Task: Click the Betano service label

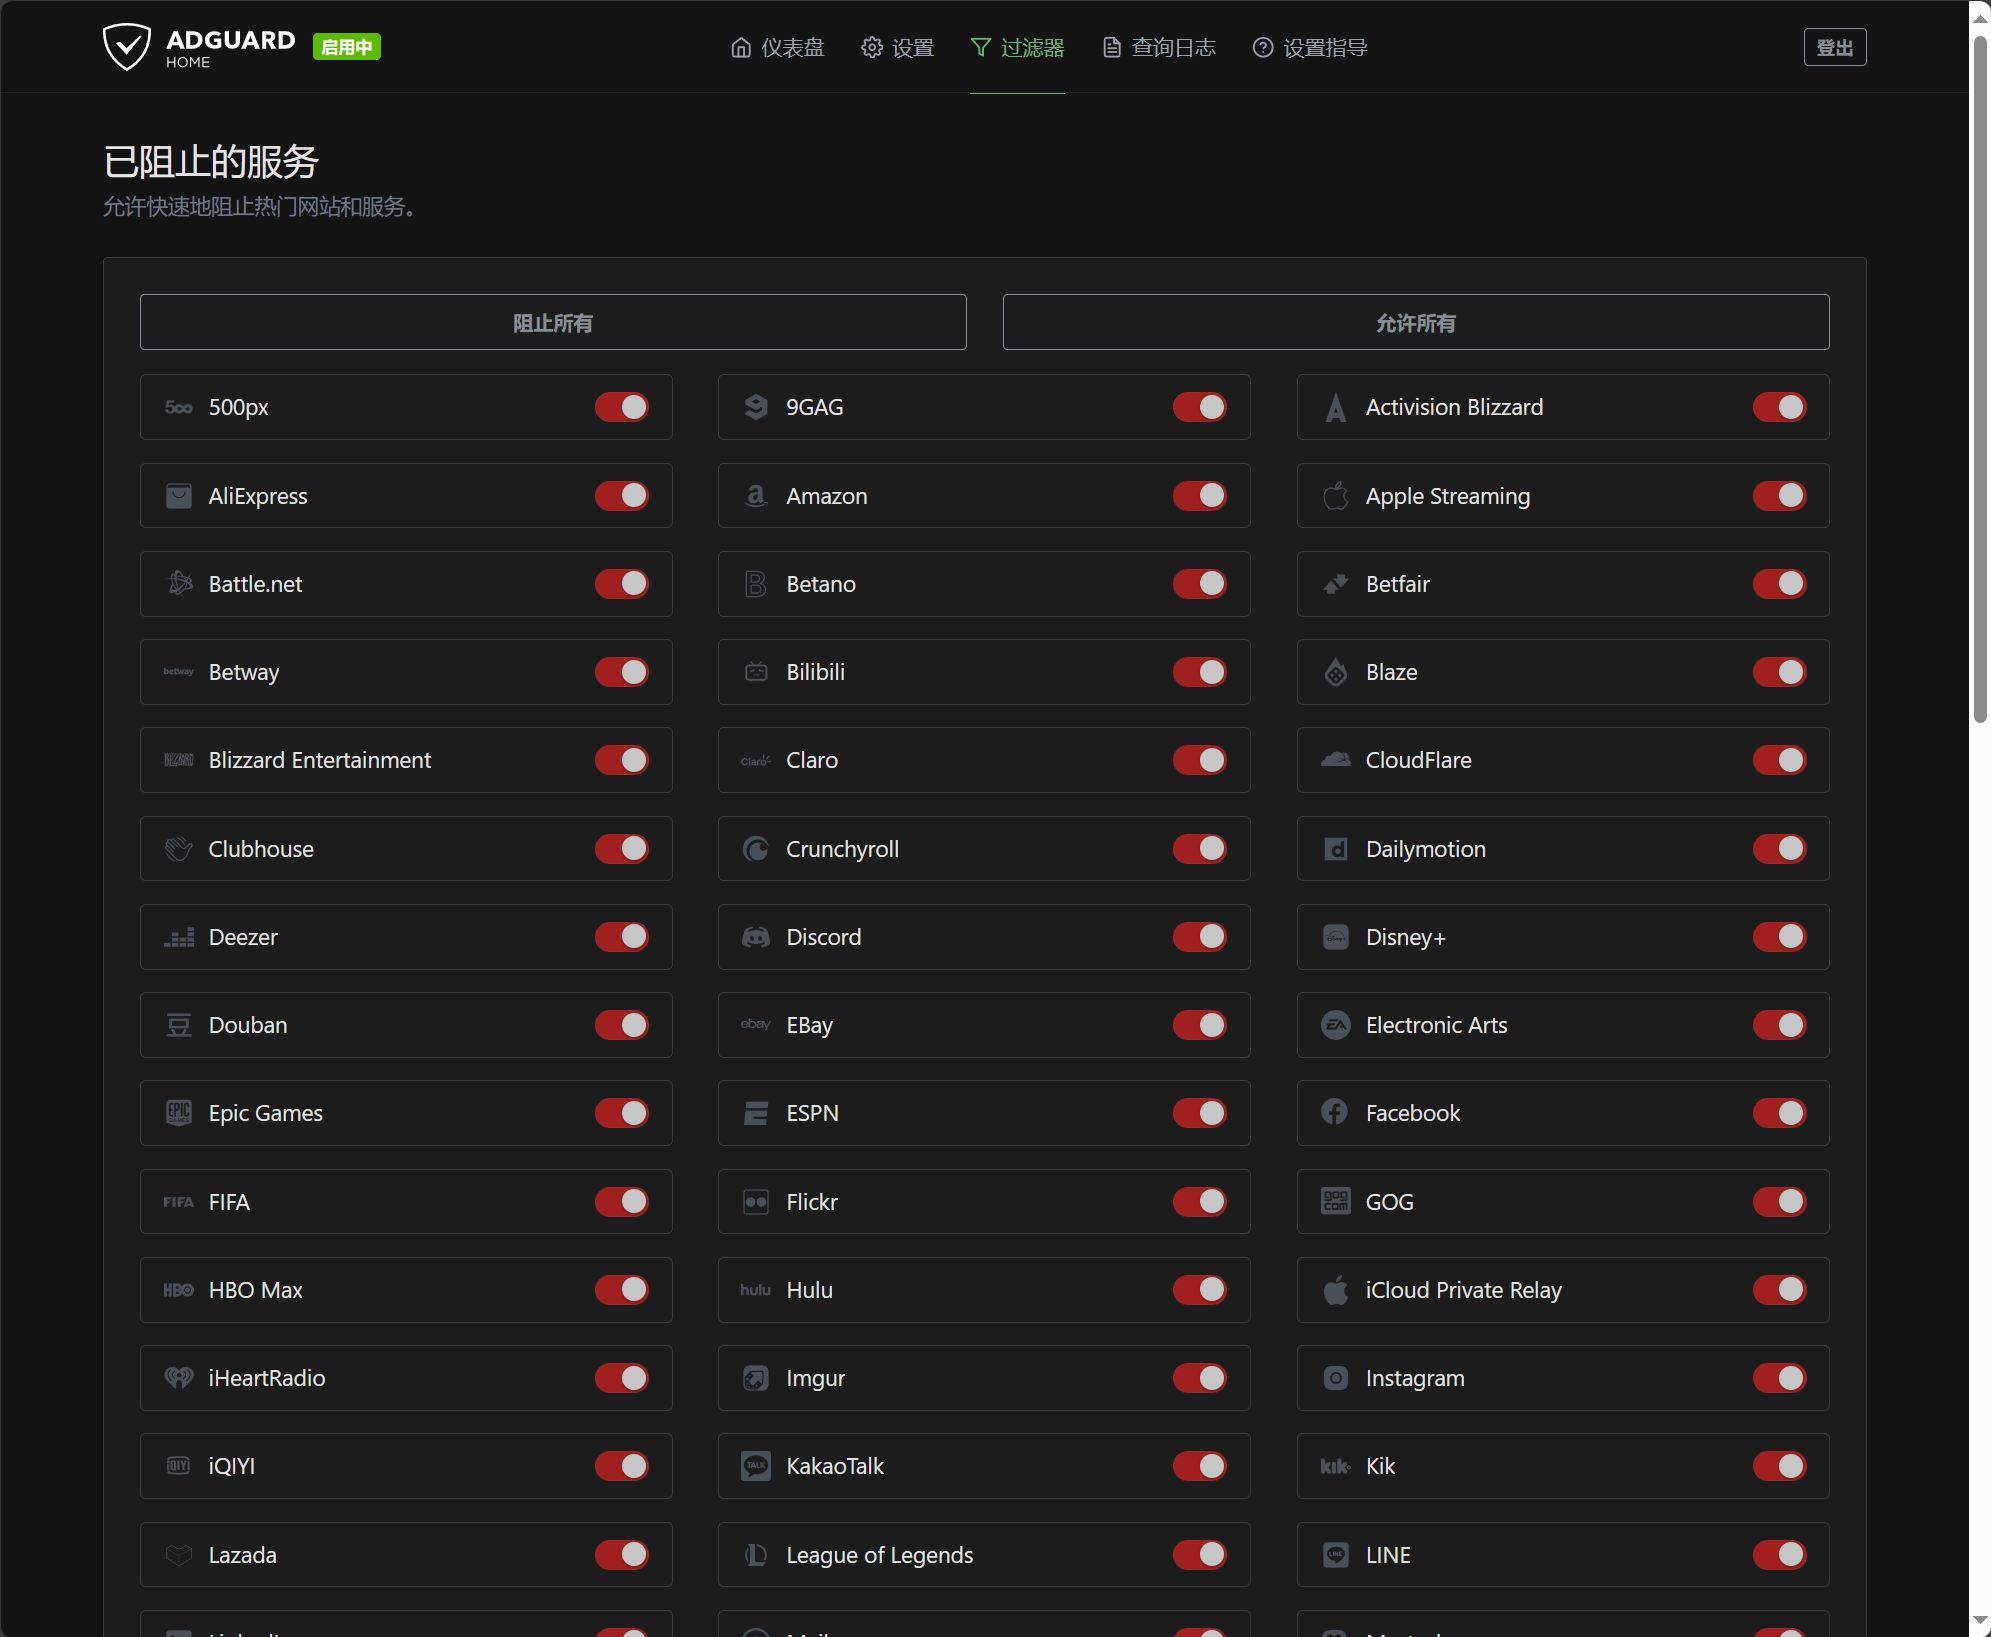Action: pos(821,584)
